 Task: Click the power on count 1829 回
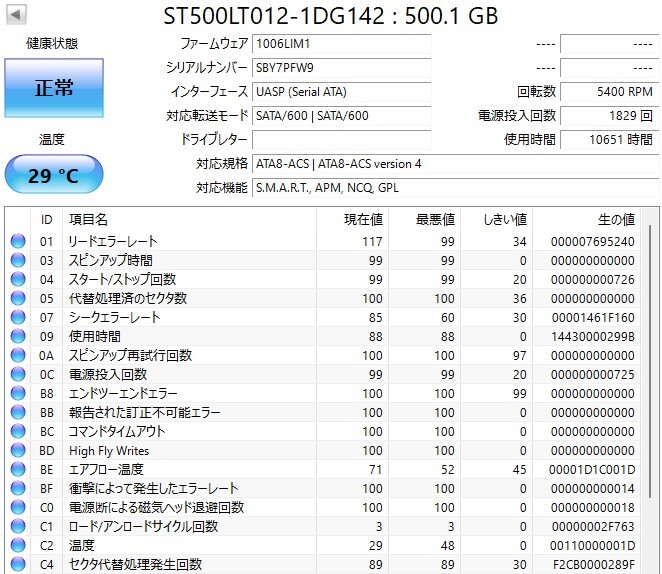[x=610, y=116]
